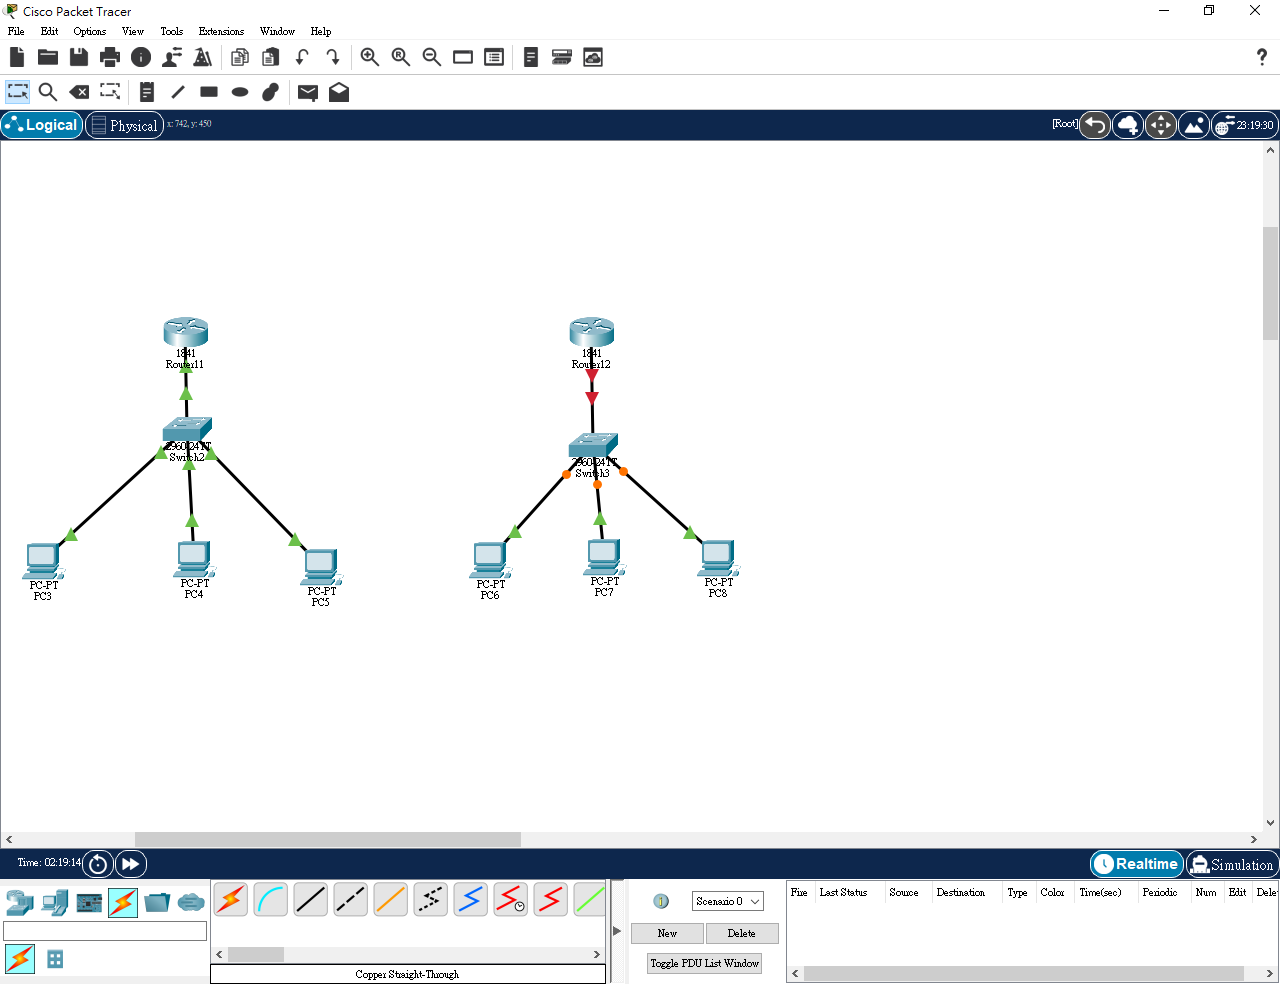Choose the Phone line connection

(431, 899)
